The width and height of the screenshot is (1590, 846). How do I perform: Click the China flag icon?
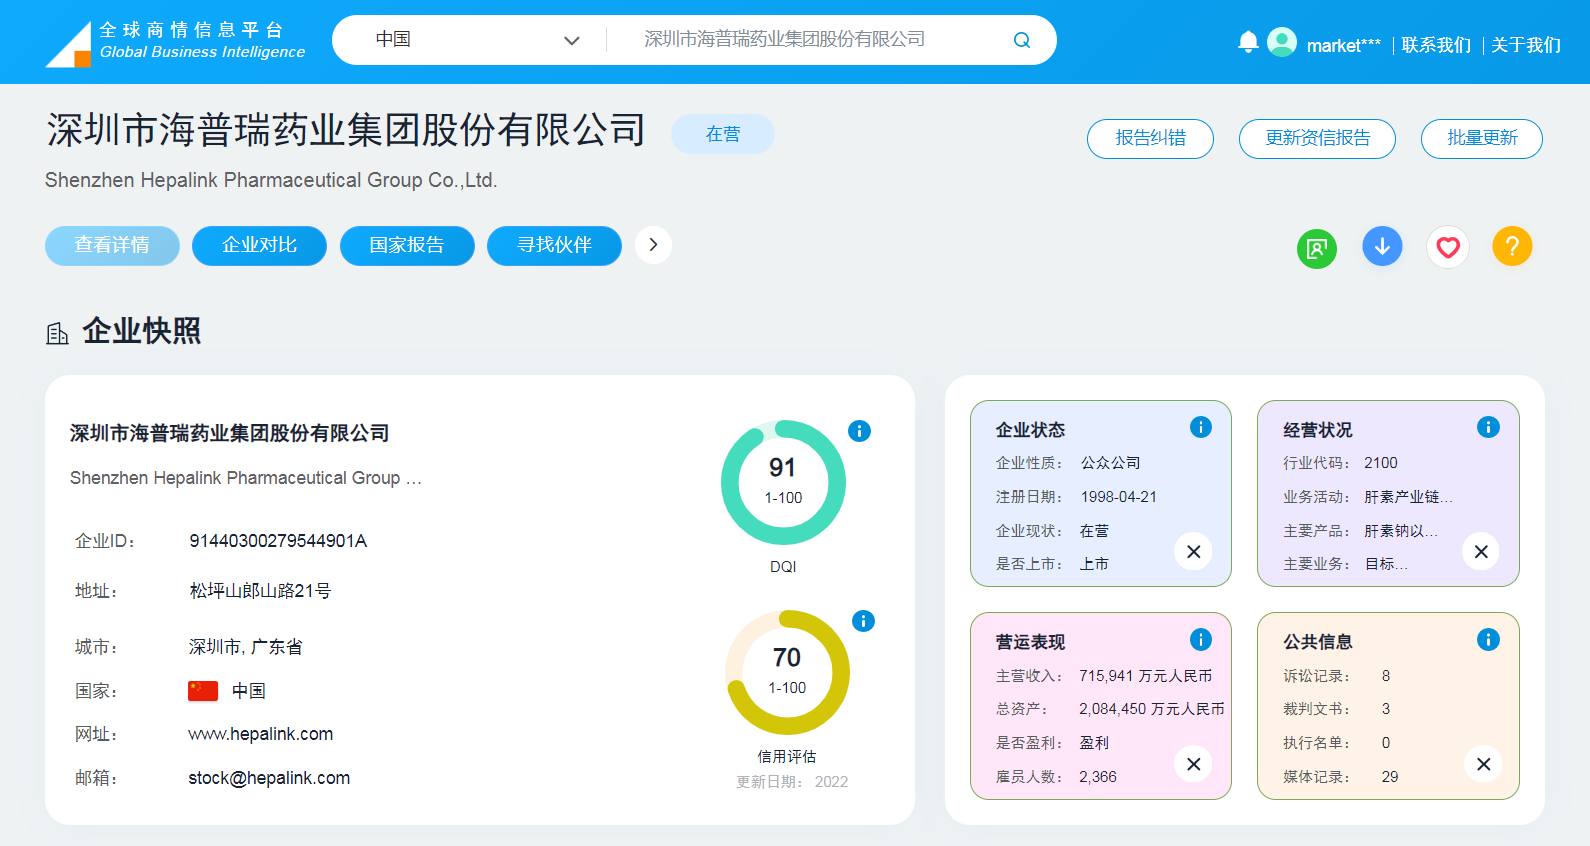click(x=203, y=691)
